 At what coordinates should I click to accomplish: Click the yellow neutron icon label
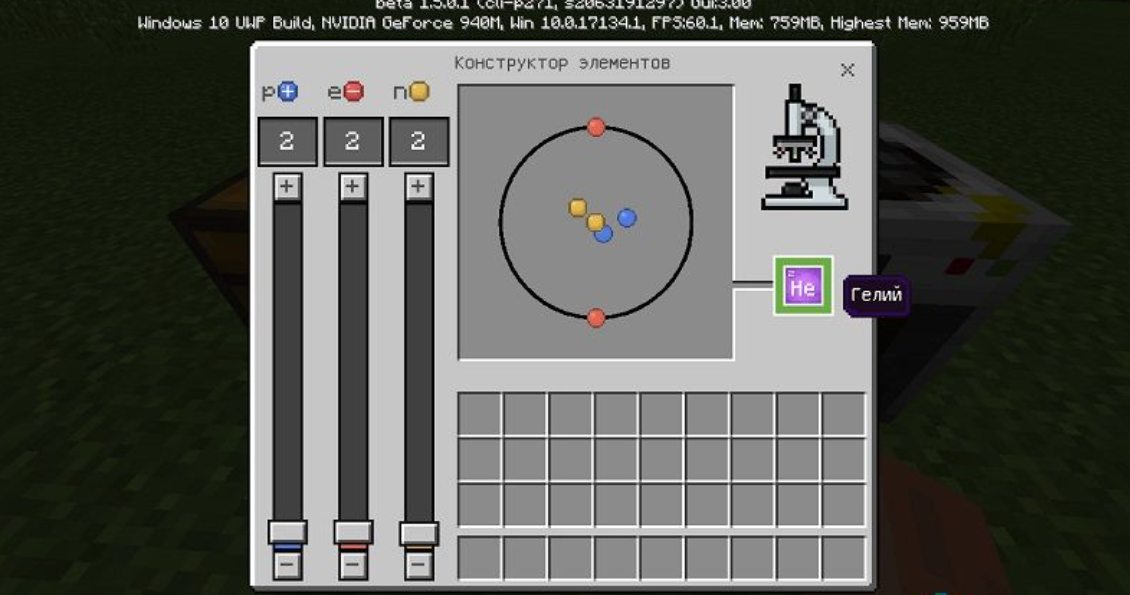419,92
